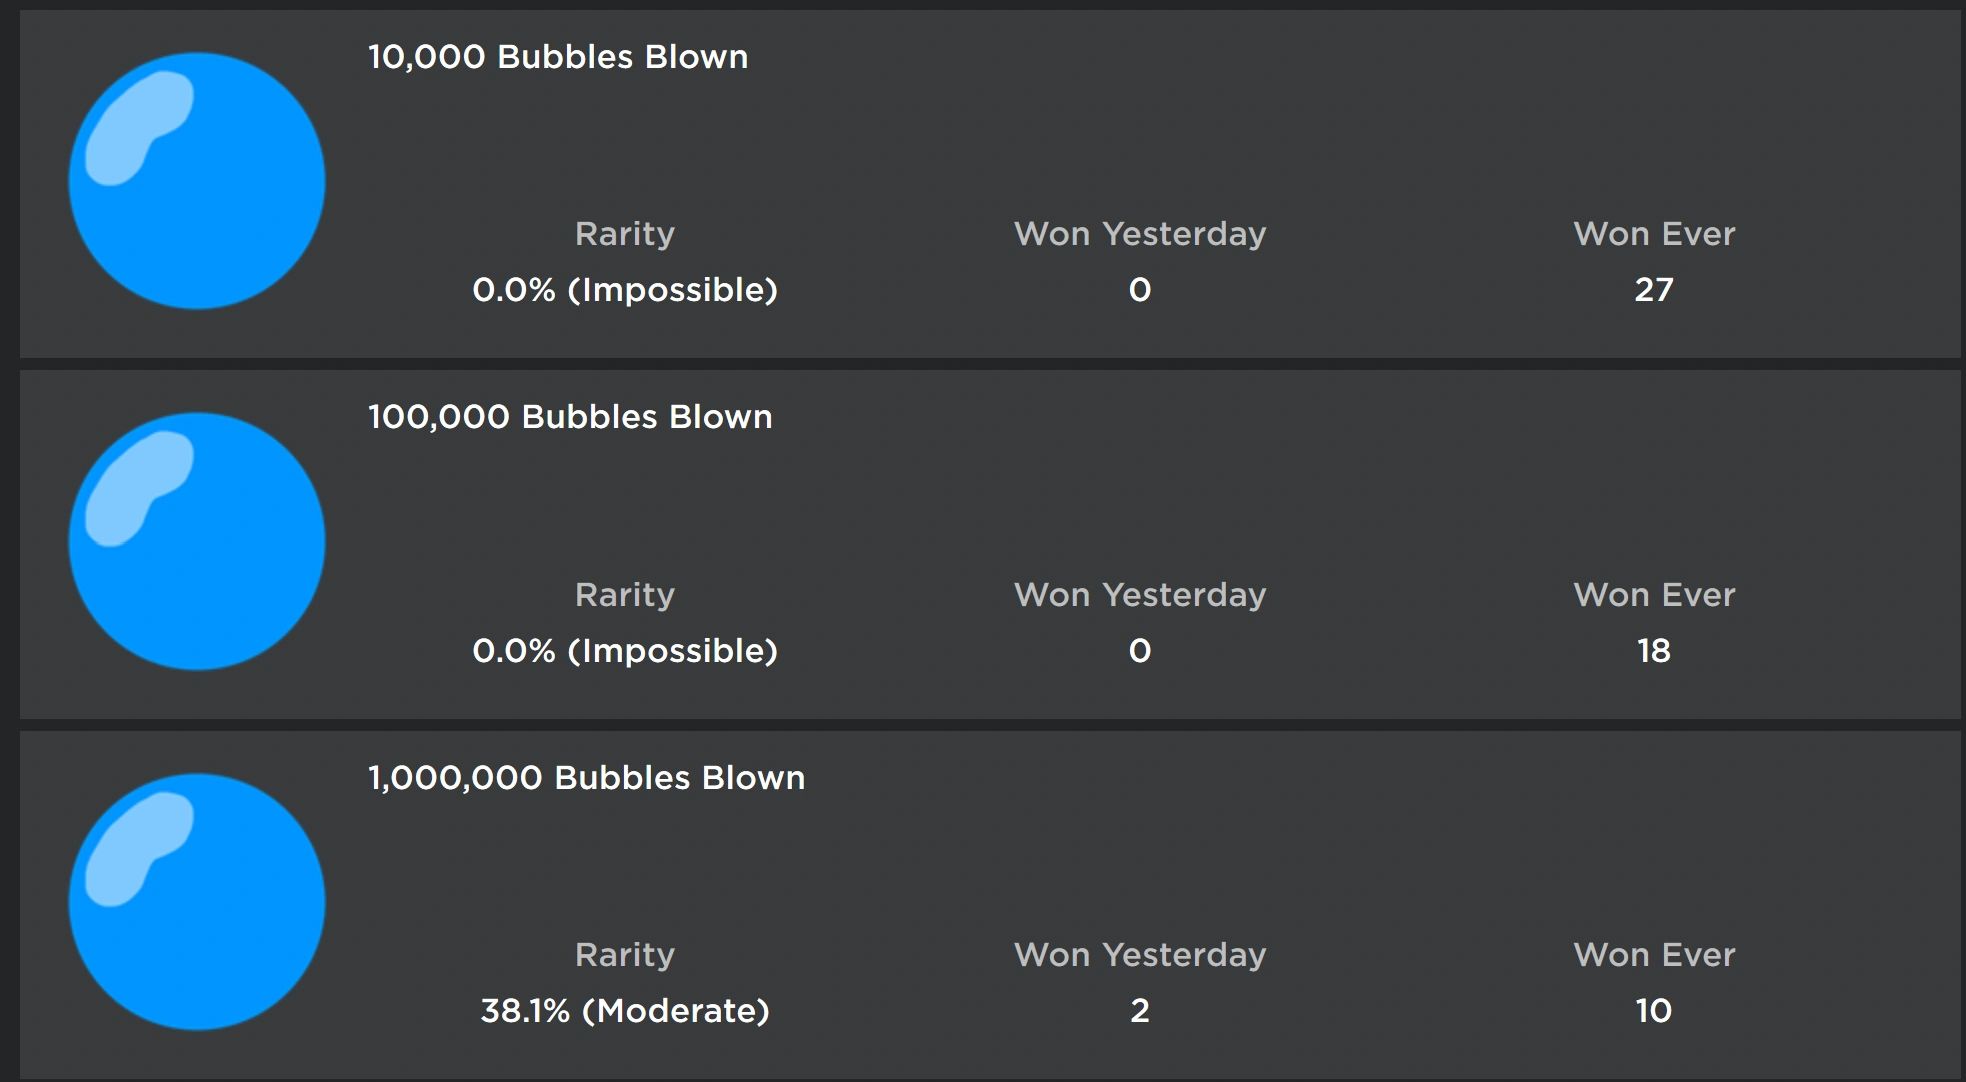
Task: Click the Rarity label on the first badge
Action: click(625, 233)
